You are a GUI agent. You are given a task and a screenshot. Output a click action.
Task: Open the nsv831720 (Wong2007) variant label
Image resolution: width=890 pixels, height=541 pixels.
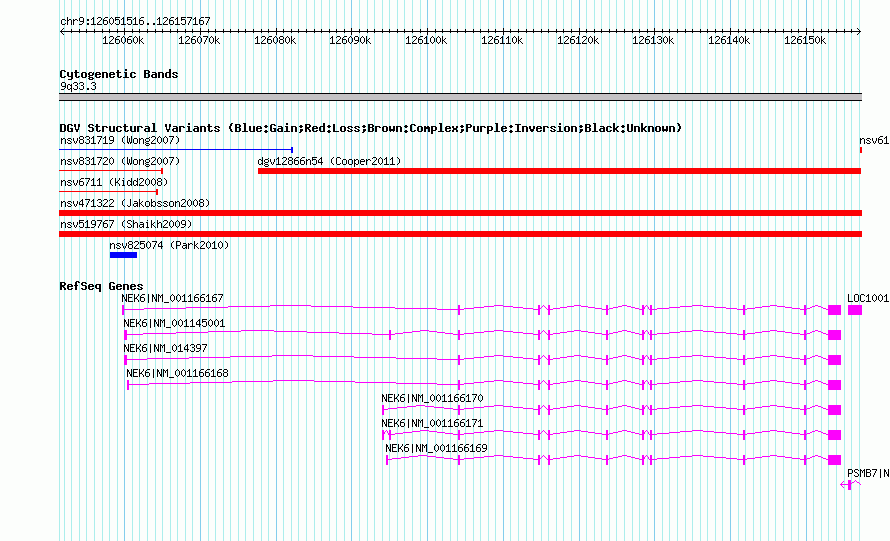[x=120, y=161]
